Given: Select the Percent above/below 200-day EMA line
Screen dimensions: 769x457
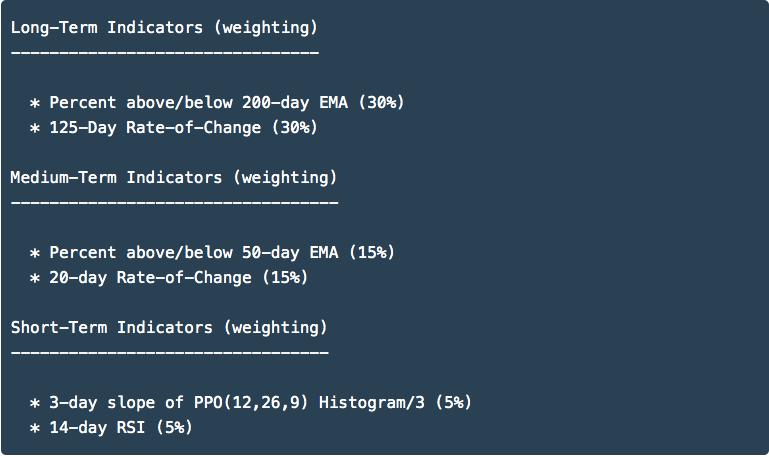Looking at the screenshot, I should point(217,103).
